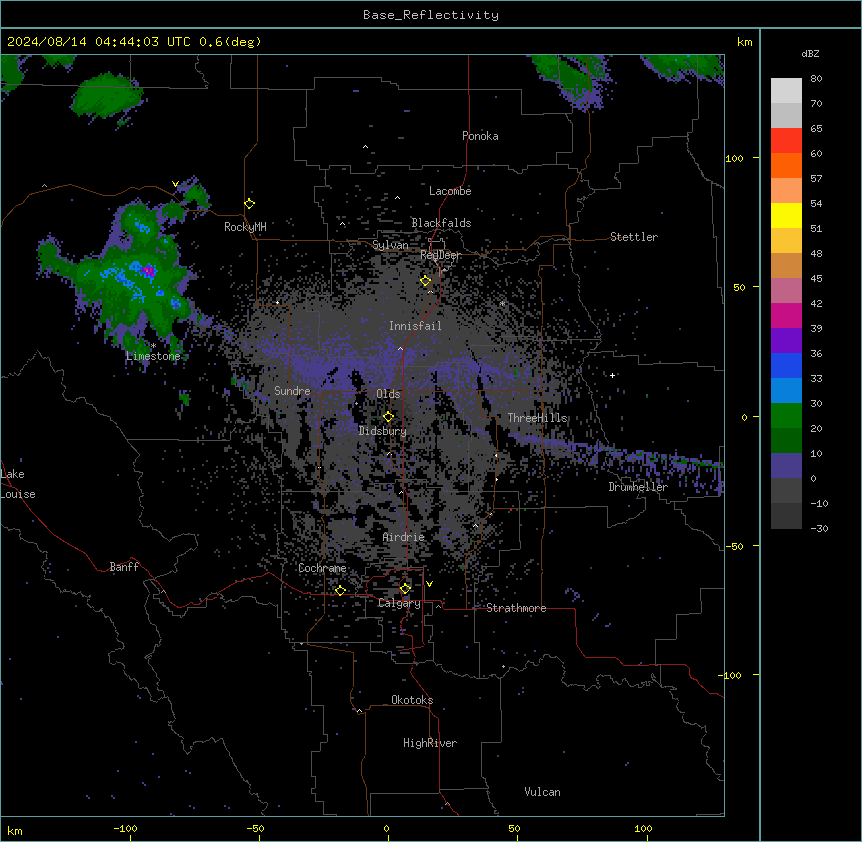The height and width of the screenshot is (842, 862).
Task: Click the Ponoka city label
Action: 480,136
